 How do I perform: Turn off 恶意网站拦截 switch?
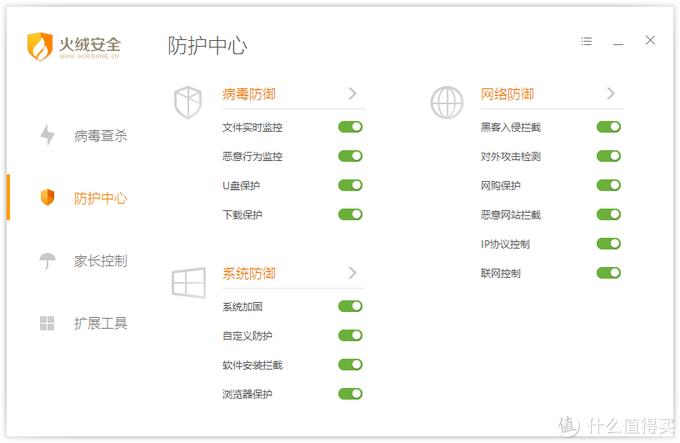[x=609, y=214]
